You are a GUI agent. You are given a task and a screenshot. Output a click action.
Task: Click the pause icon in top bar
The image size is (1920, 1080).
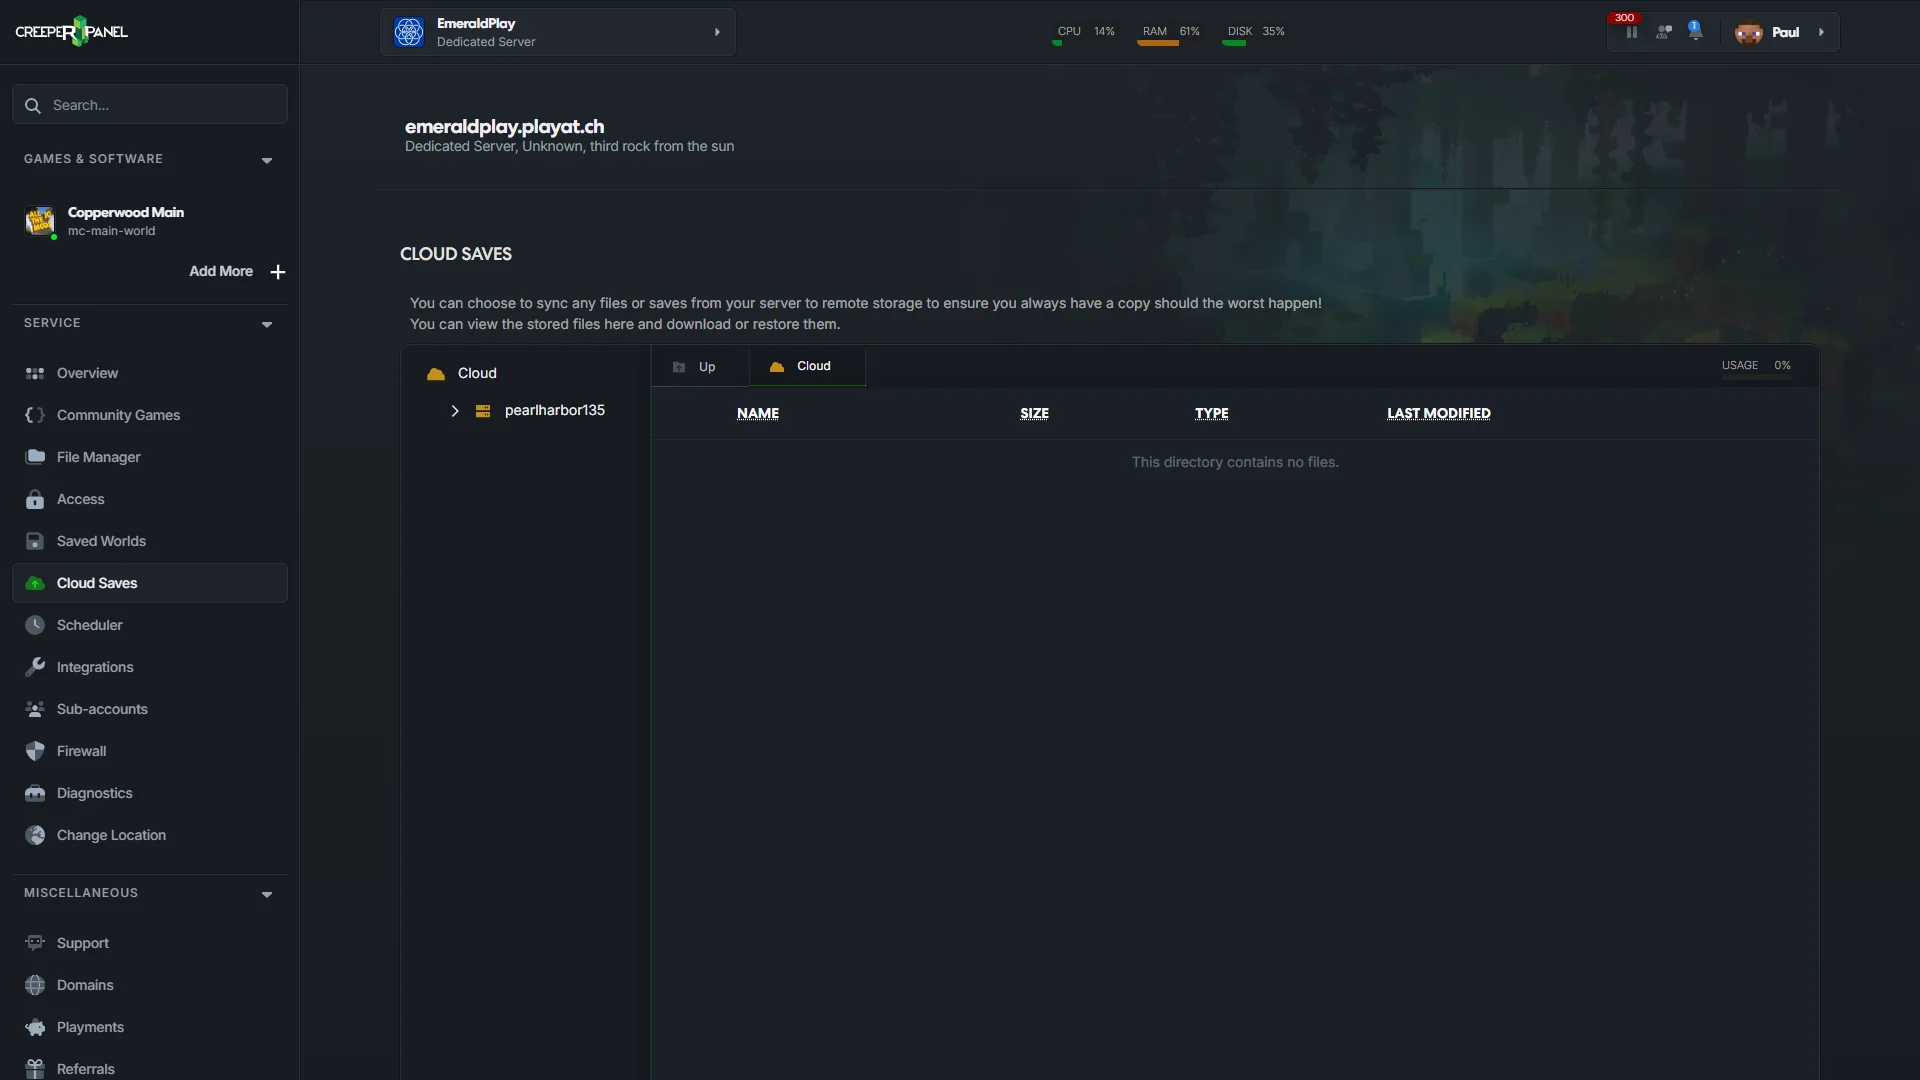(1631, 32)
